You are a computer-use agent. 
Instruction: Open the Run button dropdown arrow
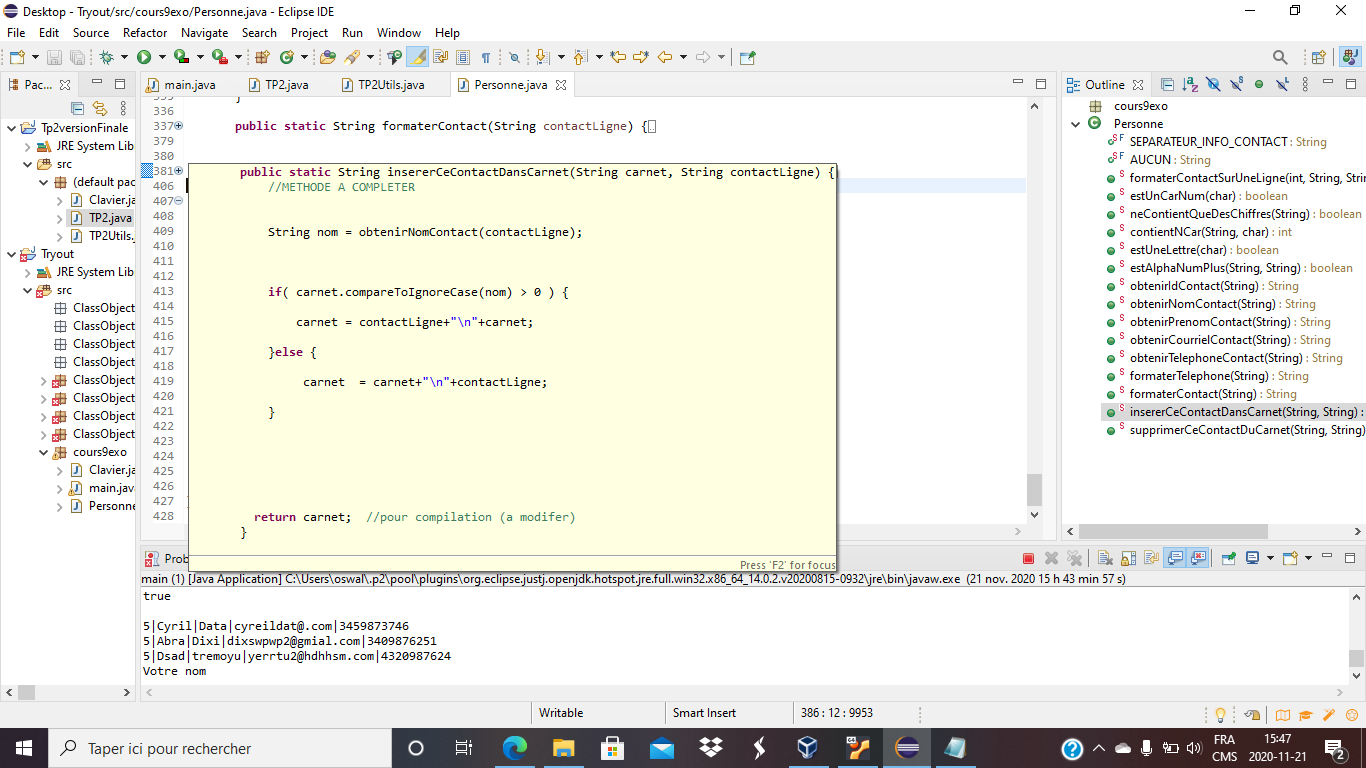[161, 57]
